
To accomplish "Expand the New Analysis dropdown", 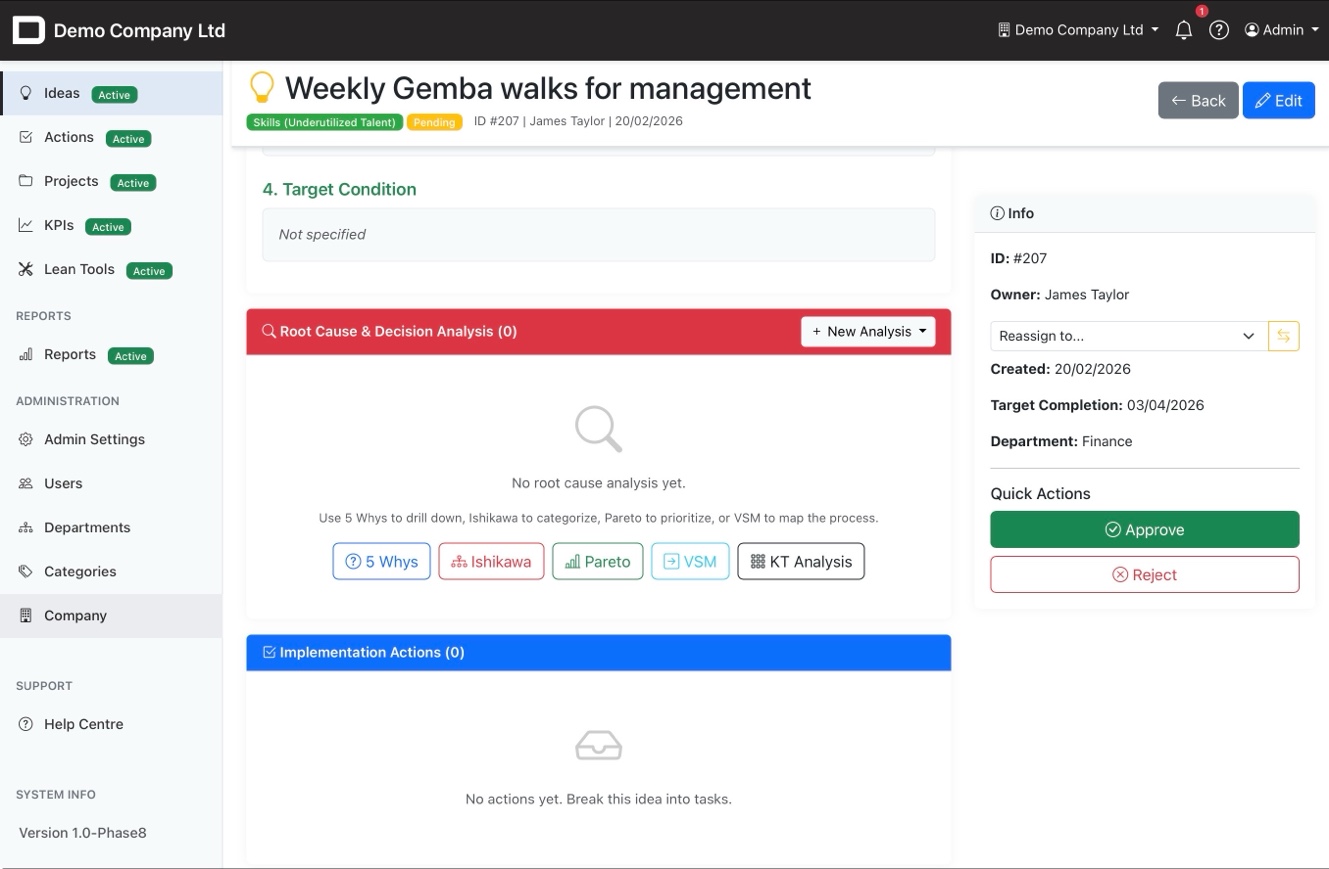I will (867, 332).
